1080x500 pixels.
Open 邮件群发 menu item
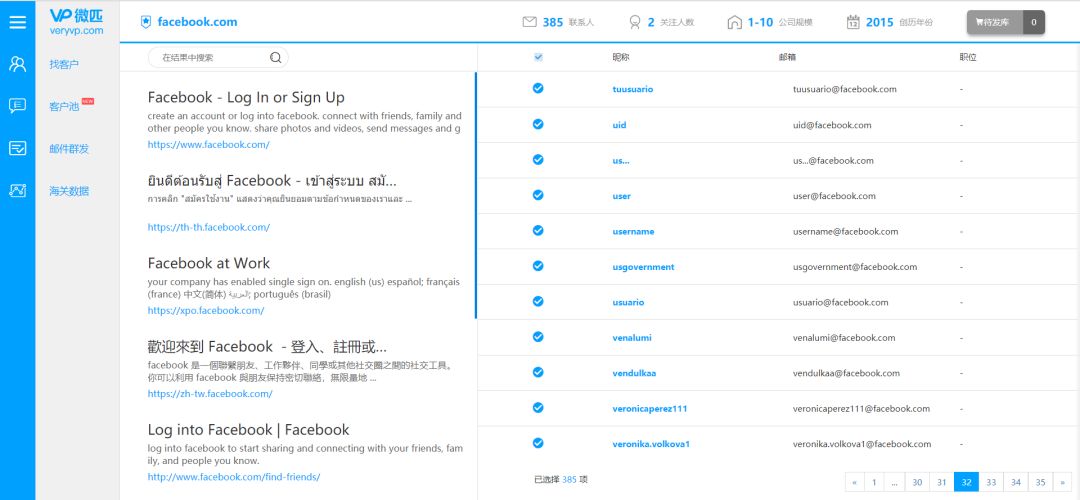(x=69, y=149)
